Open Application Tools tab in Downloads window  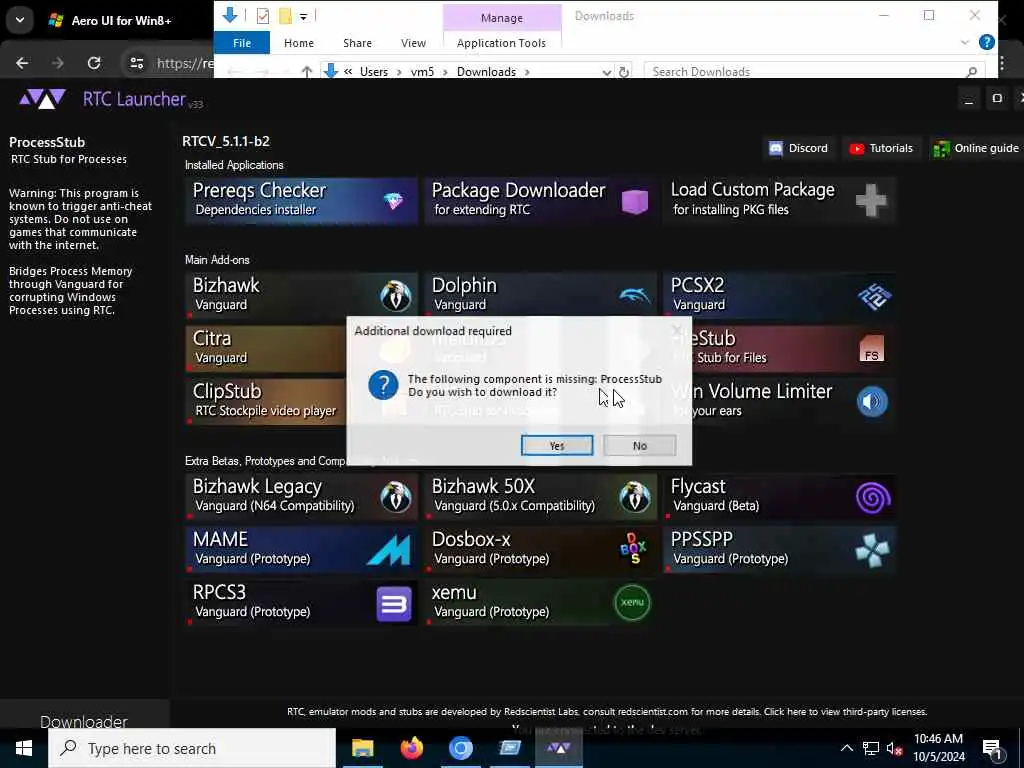click(501, 43)
